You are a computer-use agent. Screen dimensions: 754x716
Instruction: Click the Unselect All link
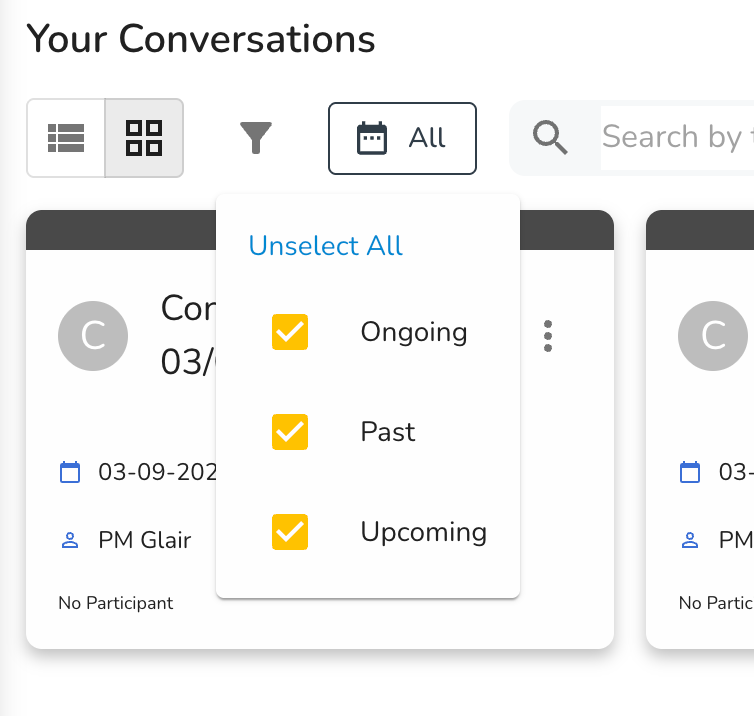pyautogui.click(x=326, y=246)
